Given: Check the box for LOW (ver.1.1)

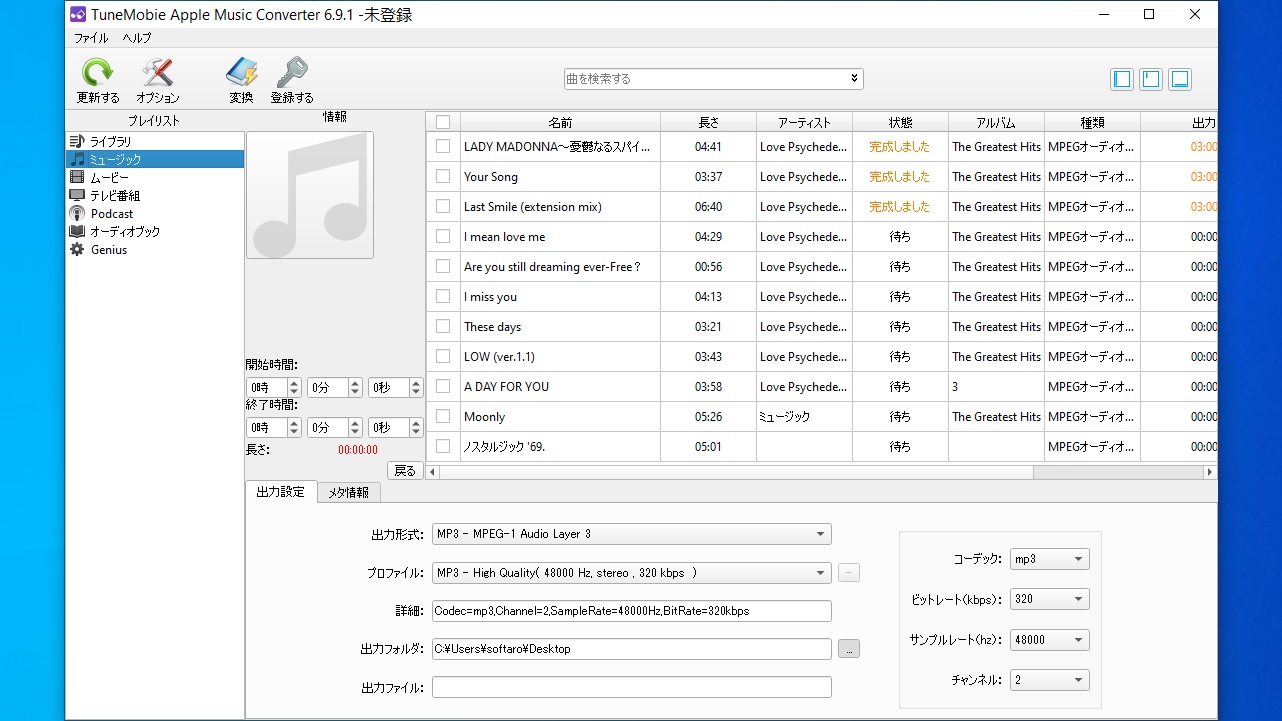Looking at the screenshot, I should click(443, 356).
